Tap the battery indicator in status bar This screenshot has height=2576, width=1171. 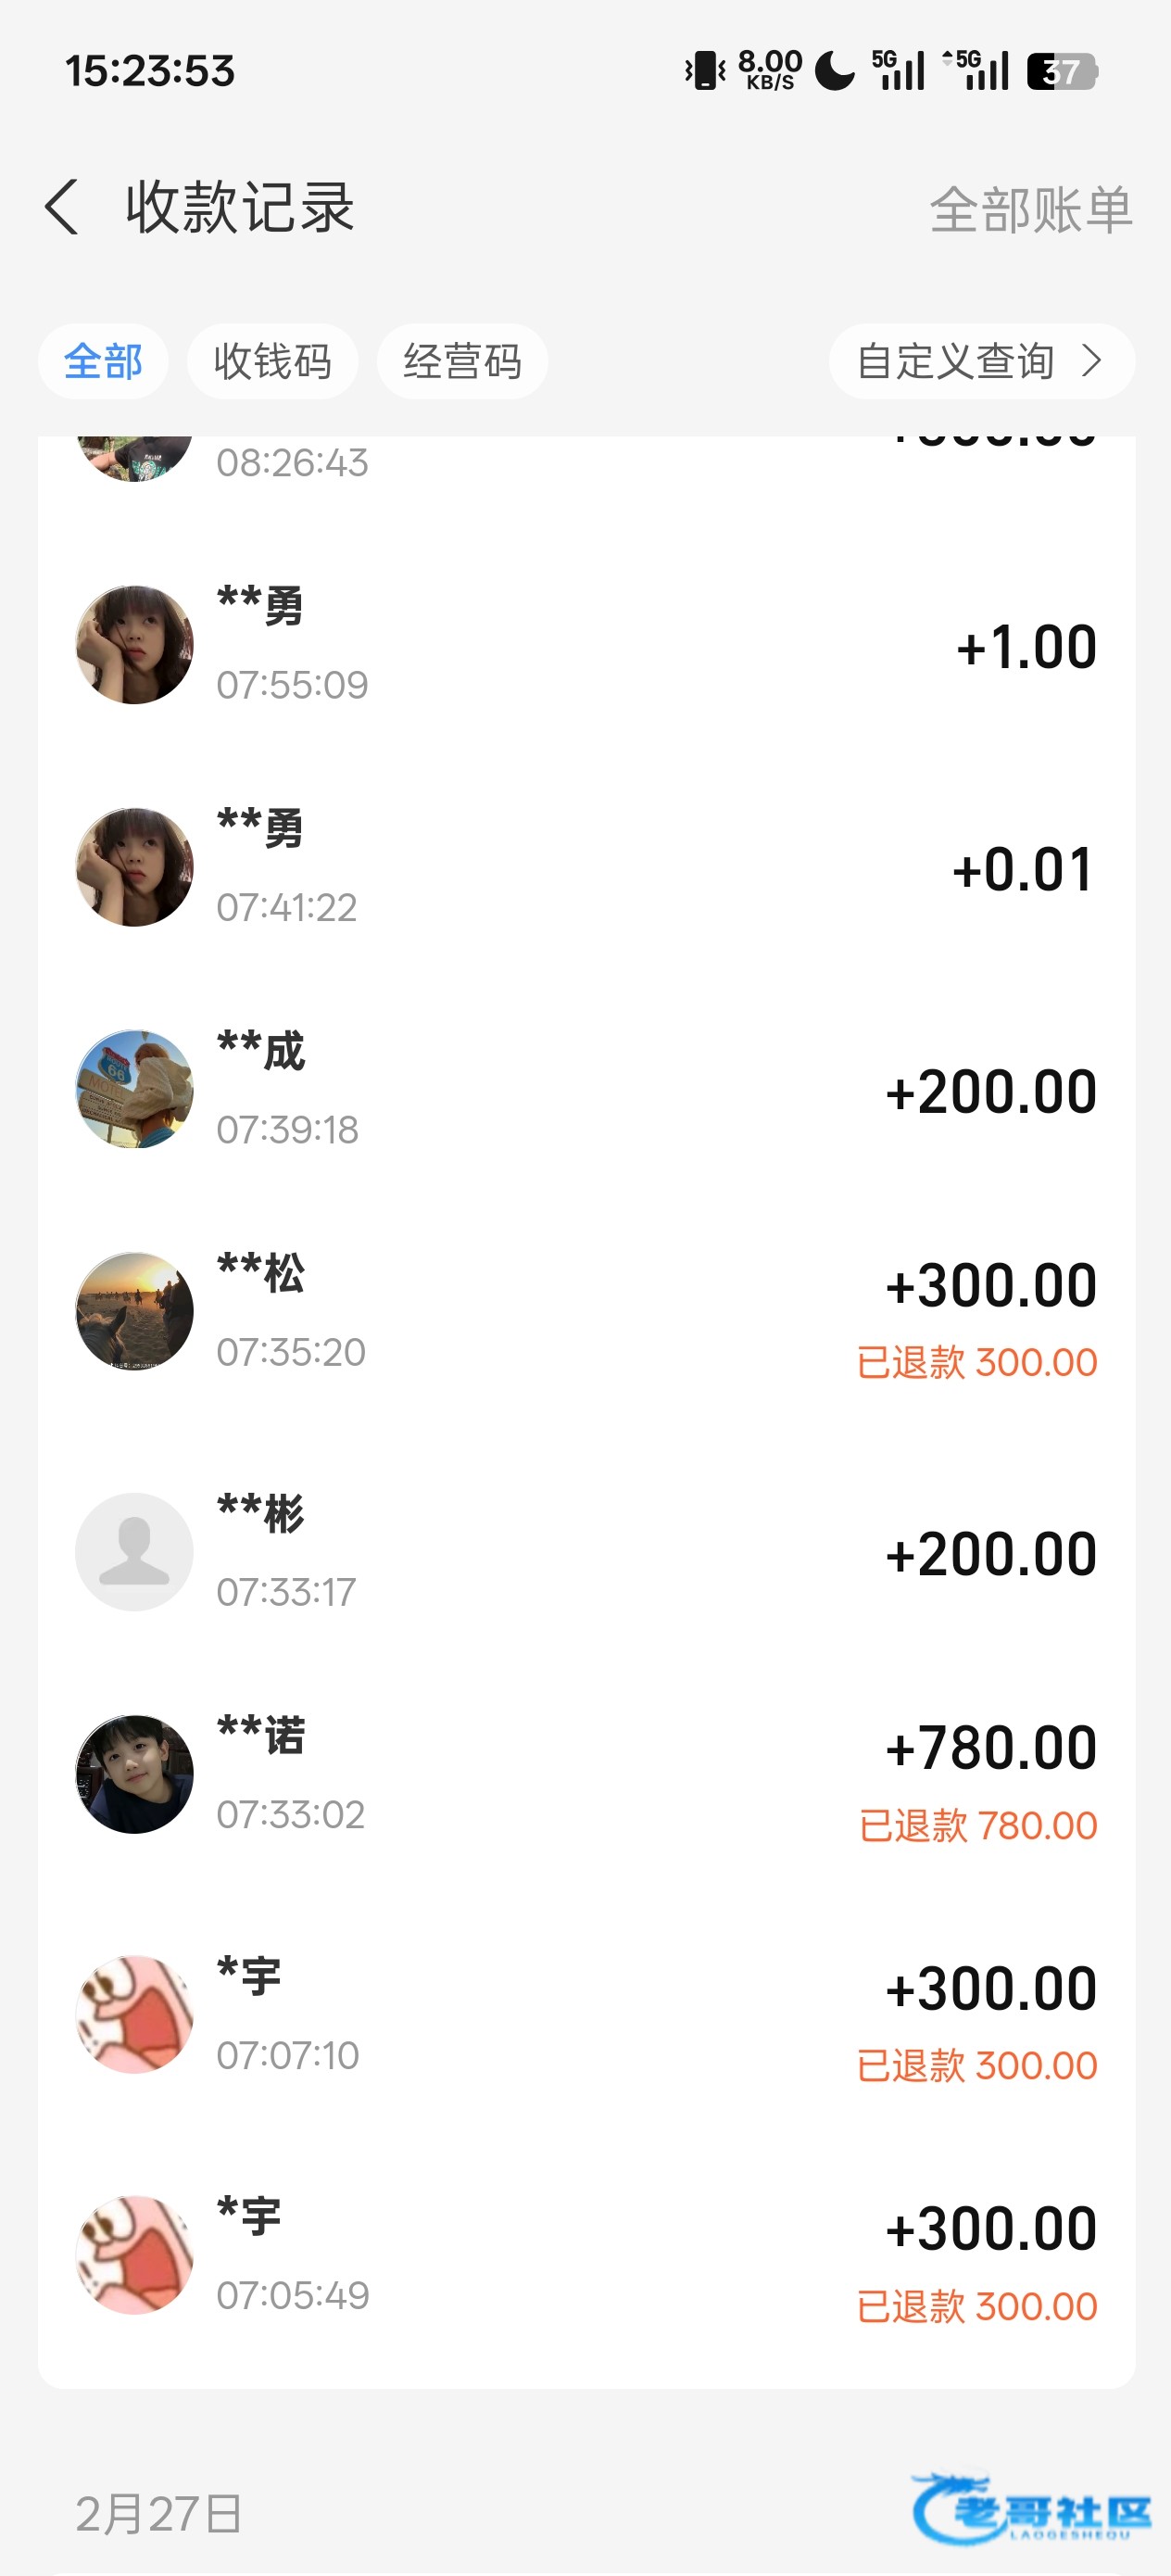click(1062, 71)
